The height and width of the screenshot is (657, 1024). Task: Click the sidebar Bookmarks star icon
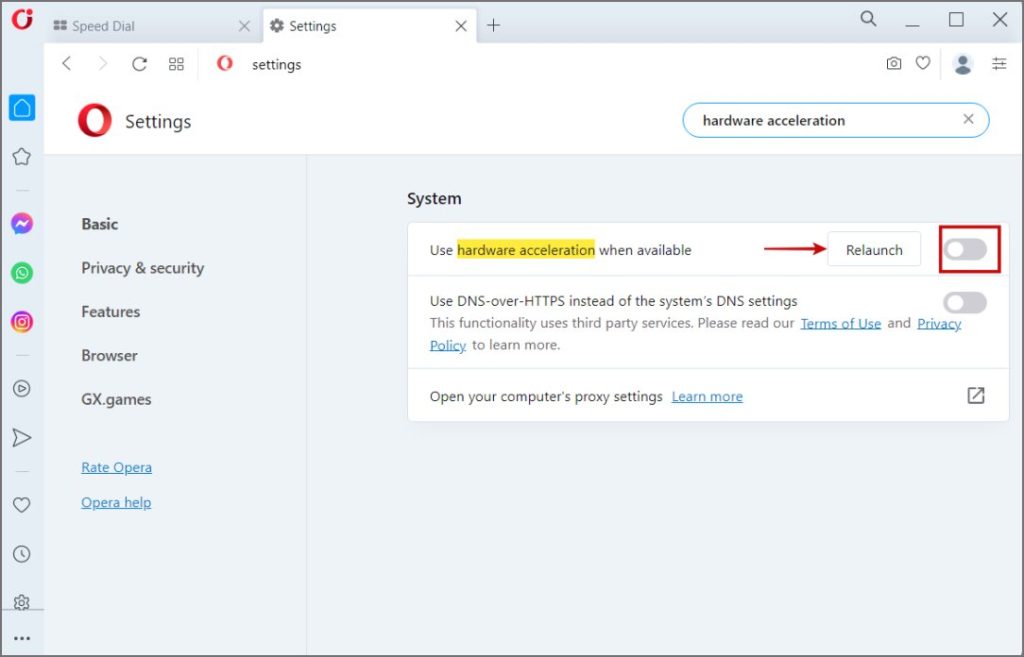click(22, 157)
